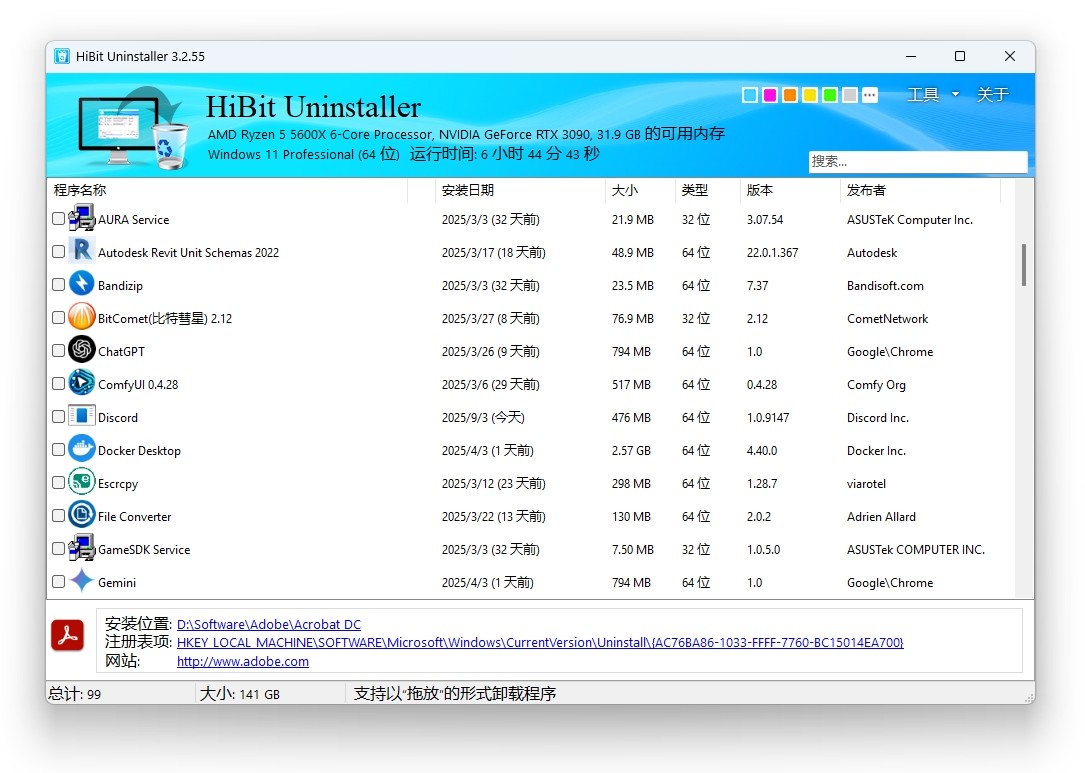Sort by 发布者 column header
Viewport: 1085px width, 773px height.
[x=920, y=190]
